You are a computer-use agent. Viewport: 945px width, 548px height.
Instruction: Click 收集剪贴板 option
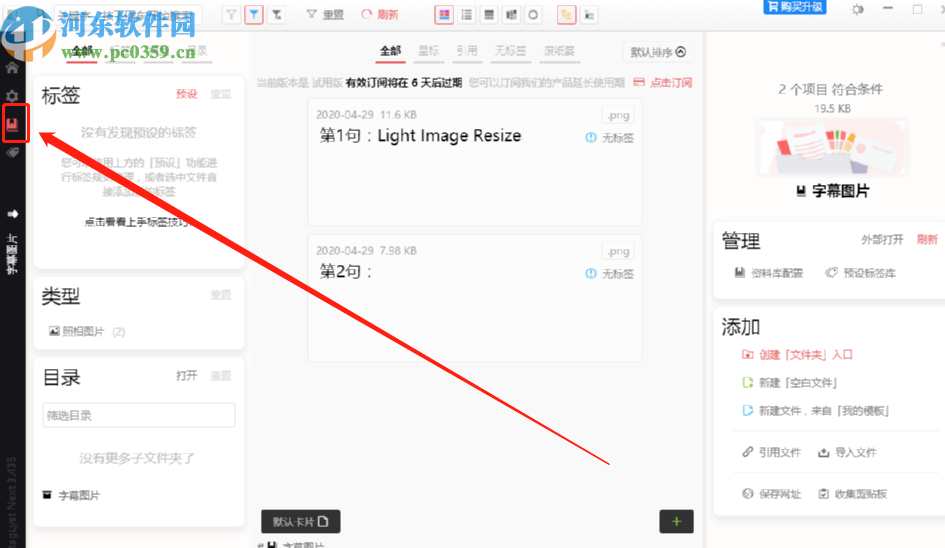pos(853,494)
